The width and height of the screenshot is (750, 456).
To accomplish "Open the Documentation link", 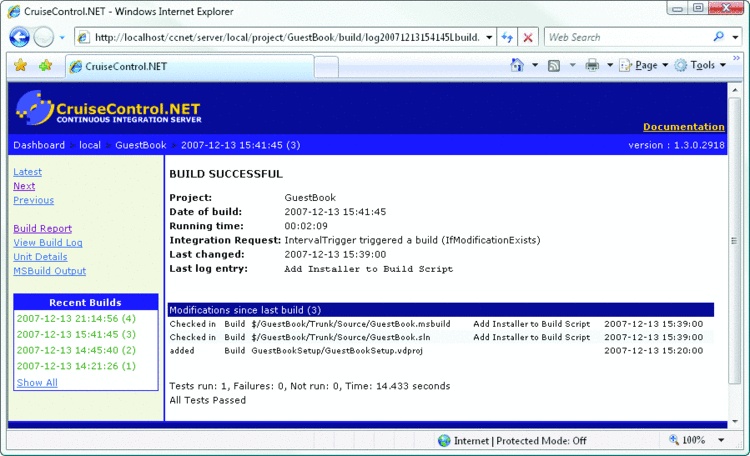I will pyautogui.click(x=684, y=127).
